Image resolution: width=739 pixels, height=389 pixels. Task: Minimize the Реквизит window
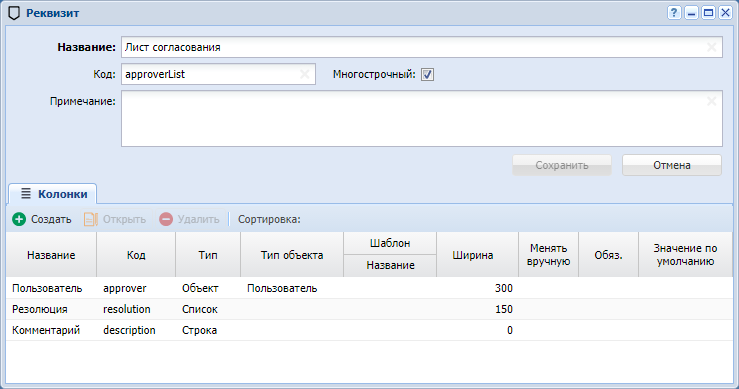pos(691,13)
